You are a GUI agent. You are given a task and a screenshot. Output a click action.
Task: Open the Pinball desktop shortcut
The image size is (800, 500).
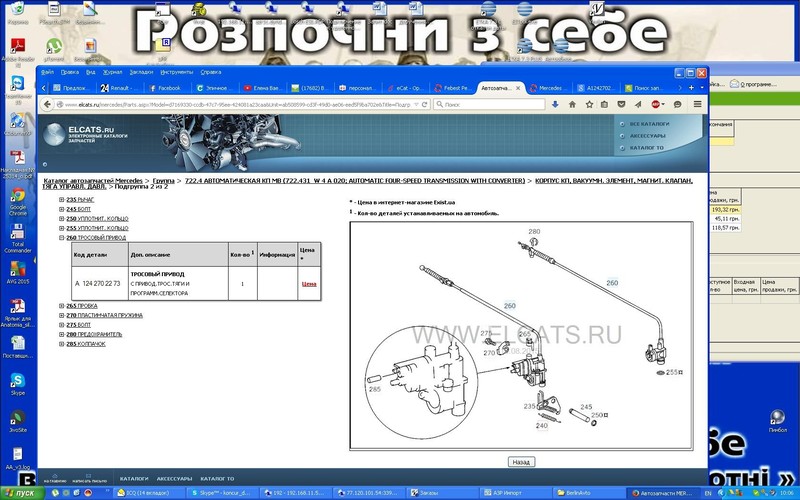click(x=778, y=421)
